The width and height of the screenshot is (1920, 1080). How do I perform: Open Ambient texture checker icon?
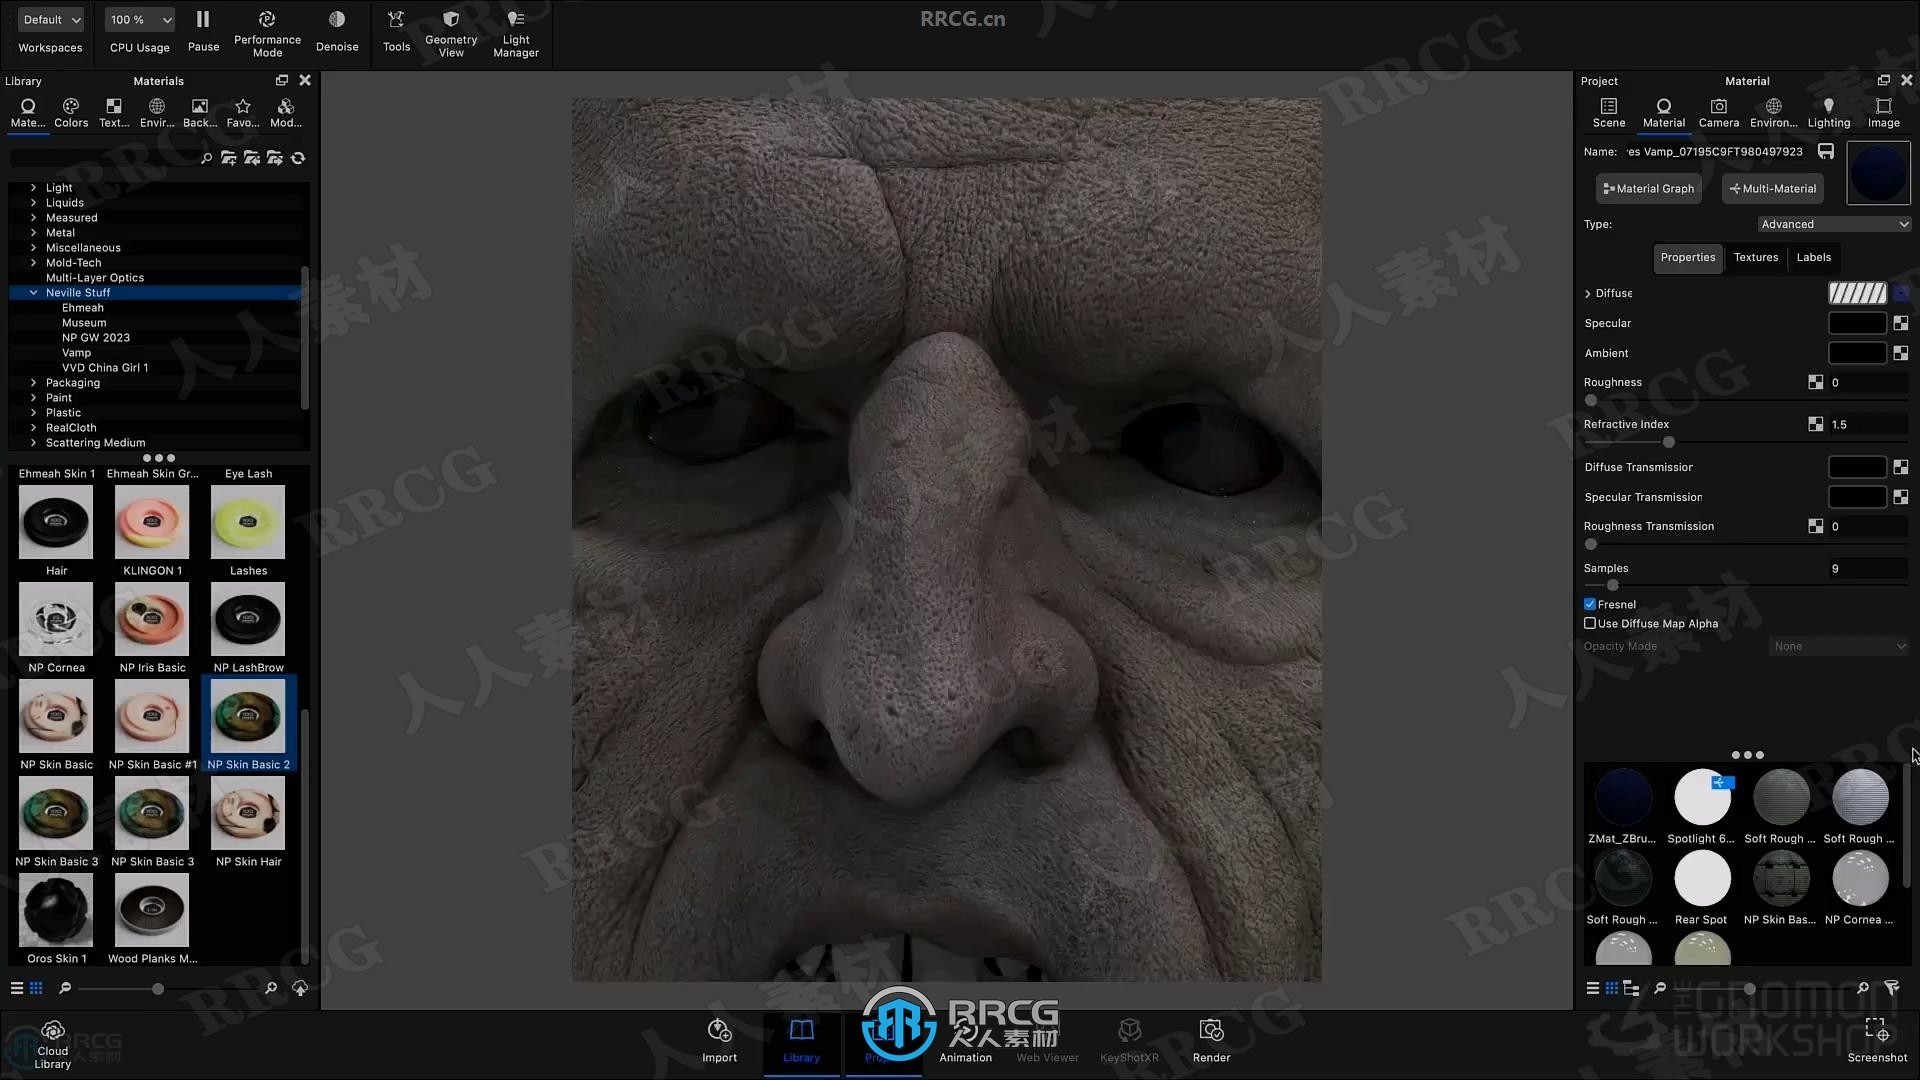1900,353
